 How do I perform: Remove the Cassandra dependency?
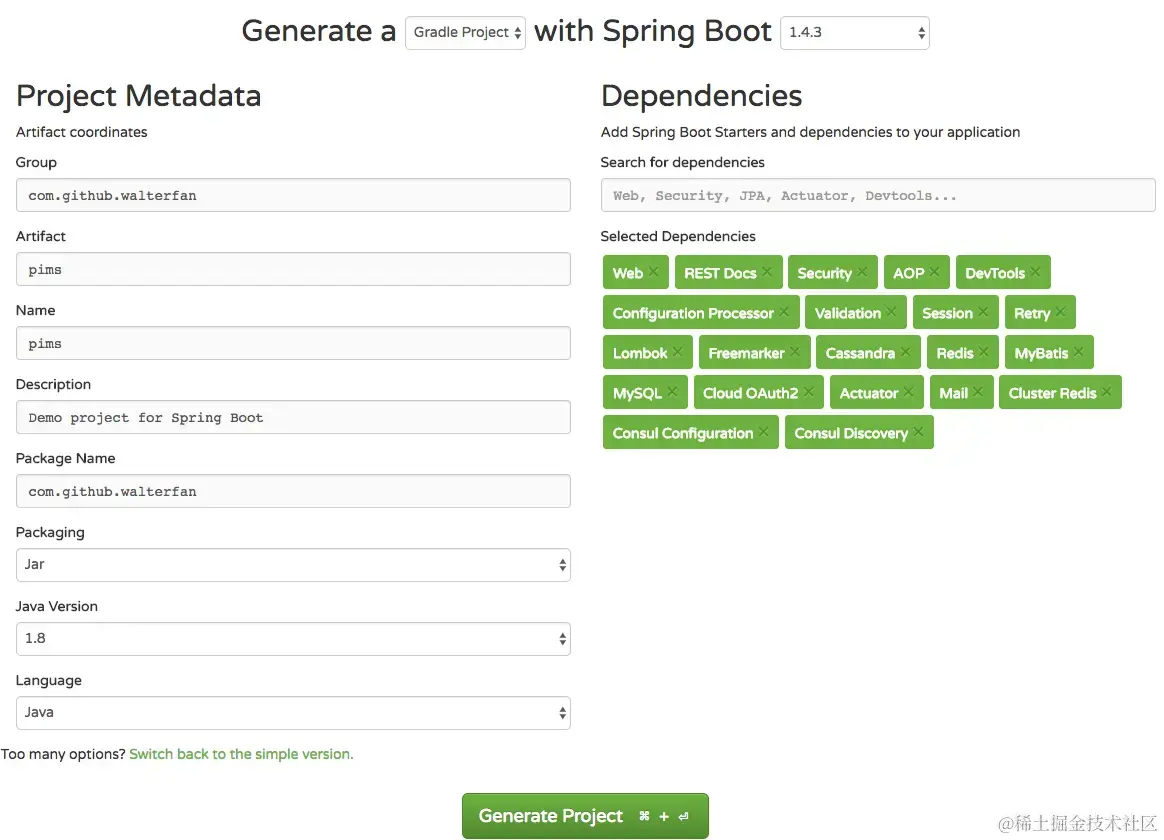point(908,352)
